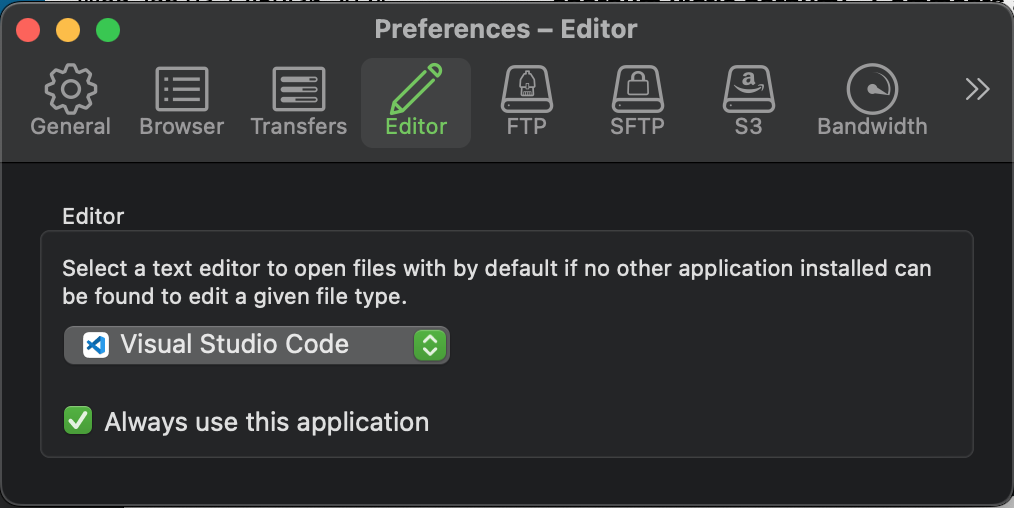Click the text editor description paragraph

(x=496, y=282)
